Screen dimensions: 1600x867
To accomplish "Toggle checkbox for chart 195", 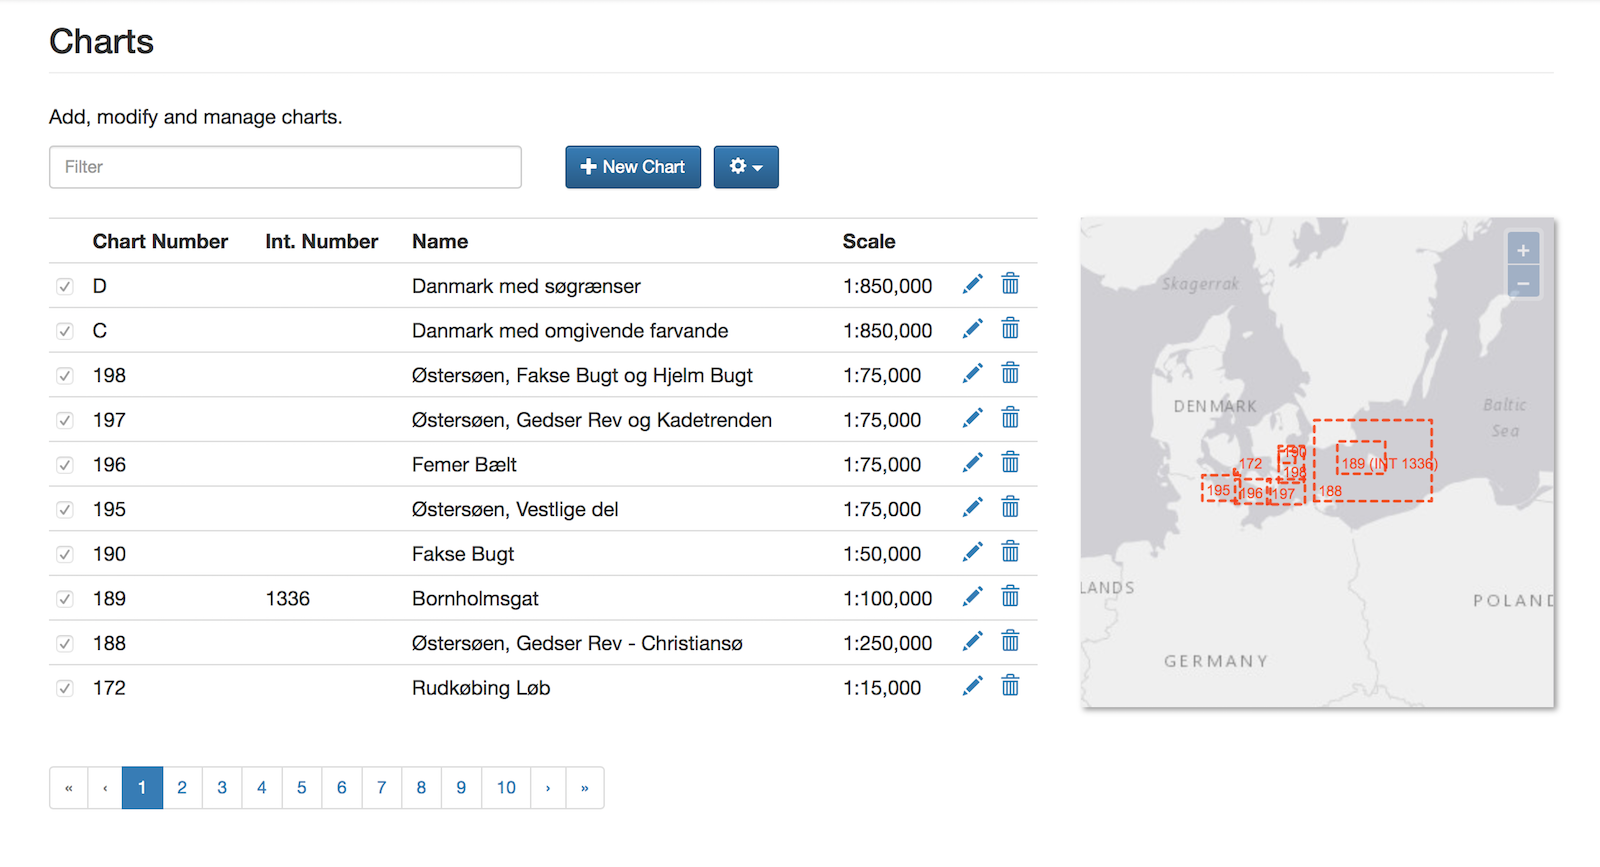I will pos(65,510).
